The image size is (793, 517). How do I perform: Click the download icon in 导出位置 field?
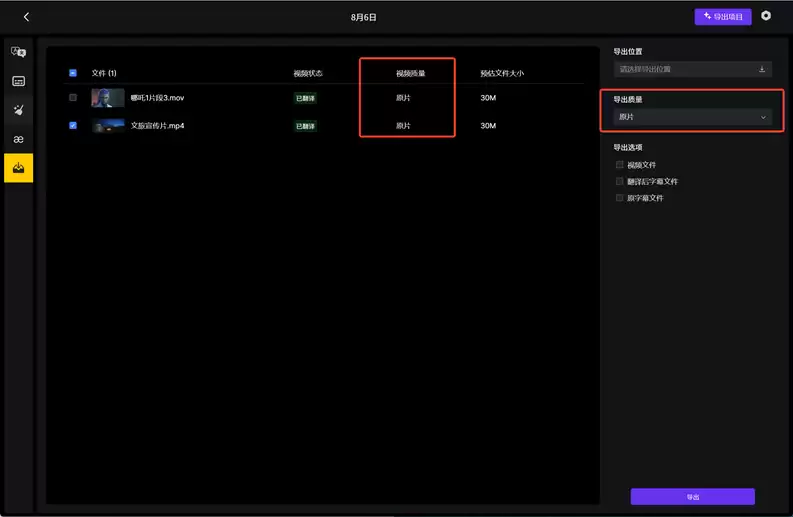pyautogui.click(x=762, y=69)
